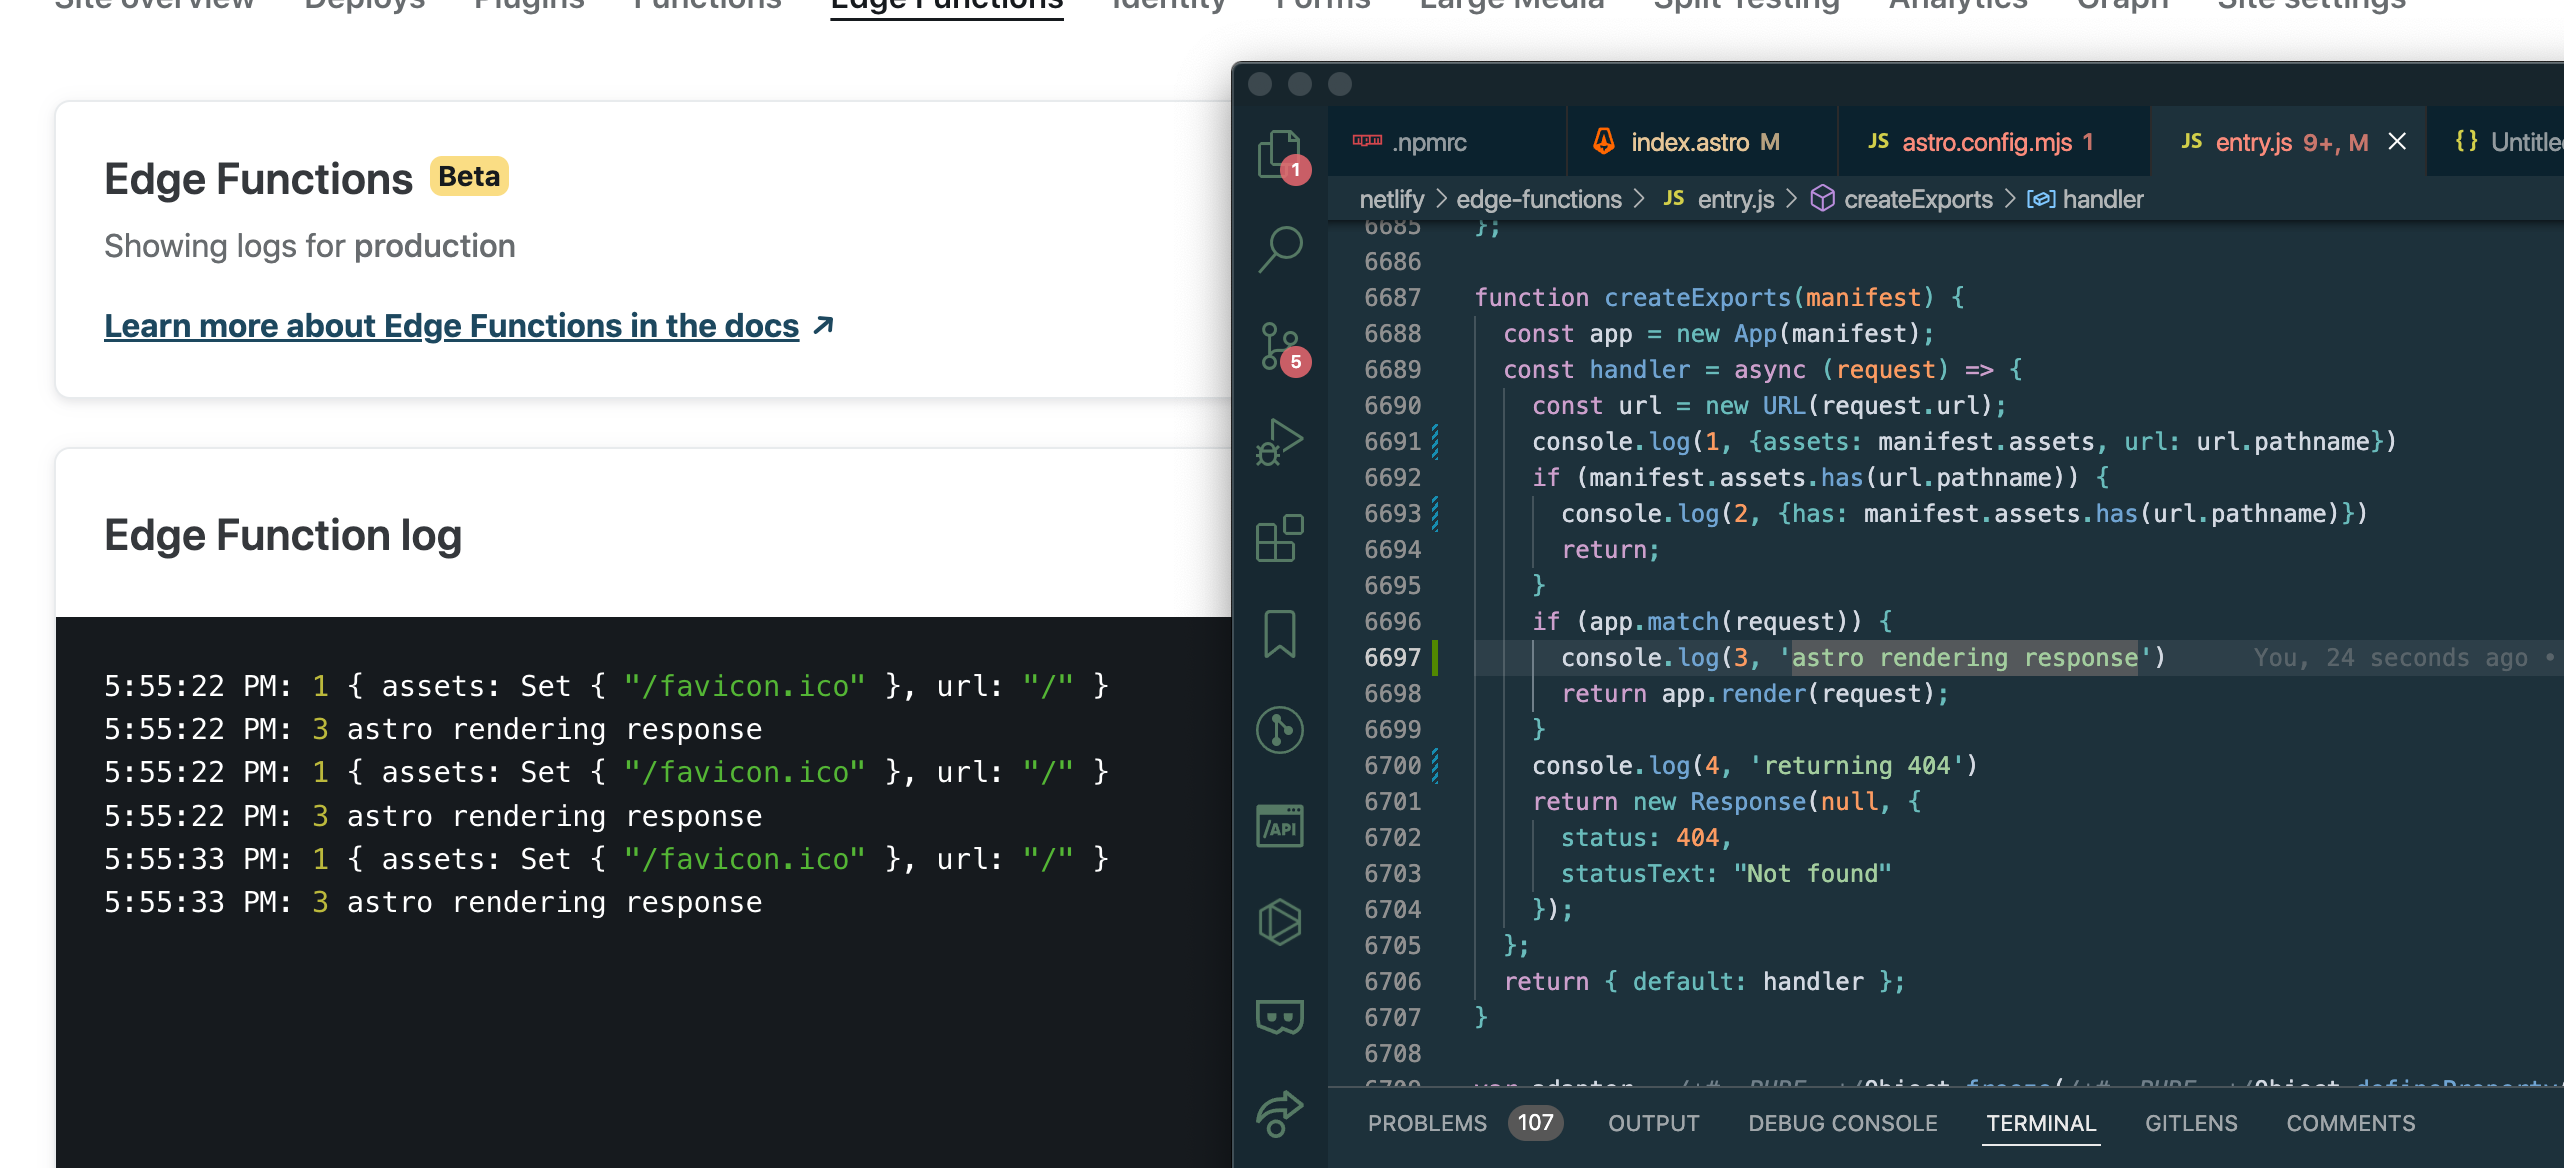This screenshot has height=1168, width=2564.
Task: Click the JS icon on the entry.js tab
Action: tap(2191, 141)
